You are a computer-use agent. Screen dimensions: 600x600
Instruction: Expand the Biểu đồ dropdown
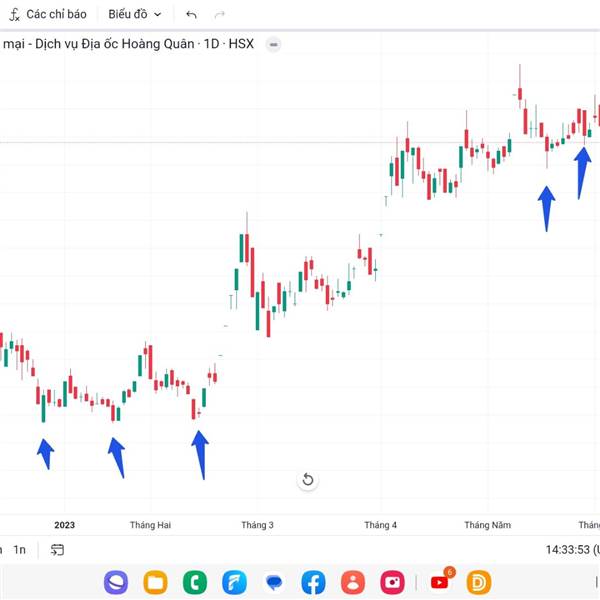pyautogui.click(x=135, y=15)
